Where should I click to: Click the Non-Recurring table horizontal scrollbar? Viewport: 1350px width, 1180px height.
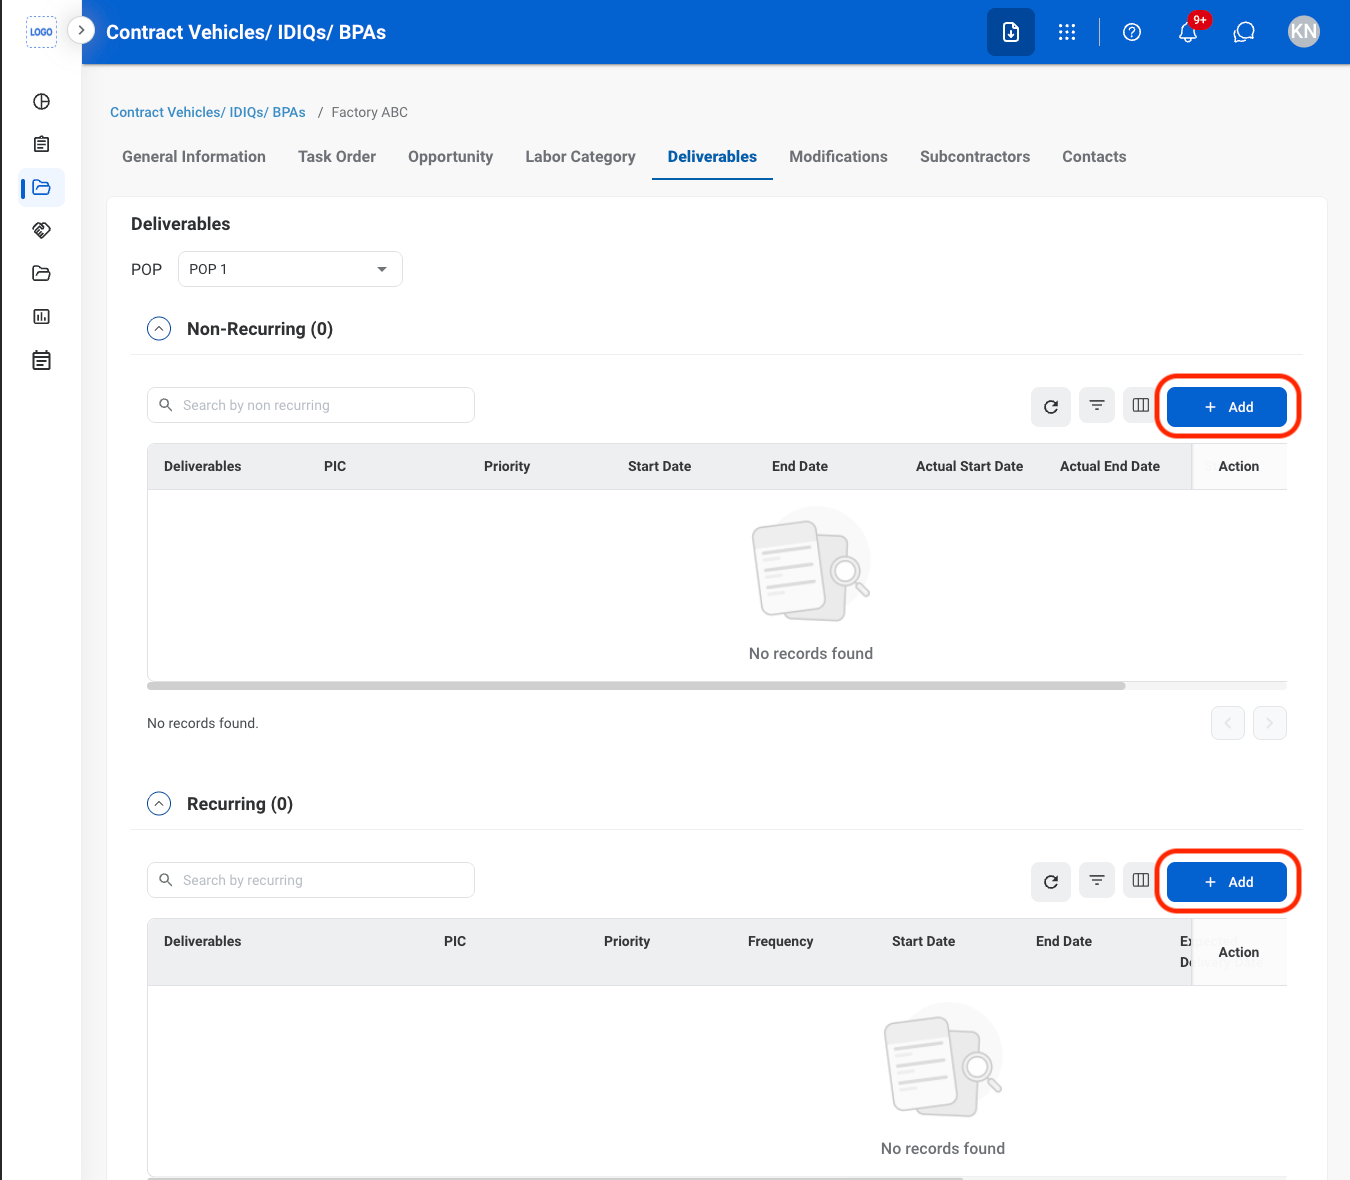(x=636, y=686)
